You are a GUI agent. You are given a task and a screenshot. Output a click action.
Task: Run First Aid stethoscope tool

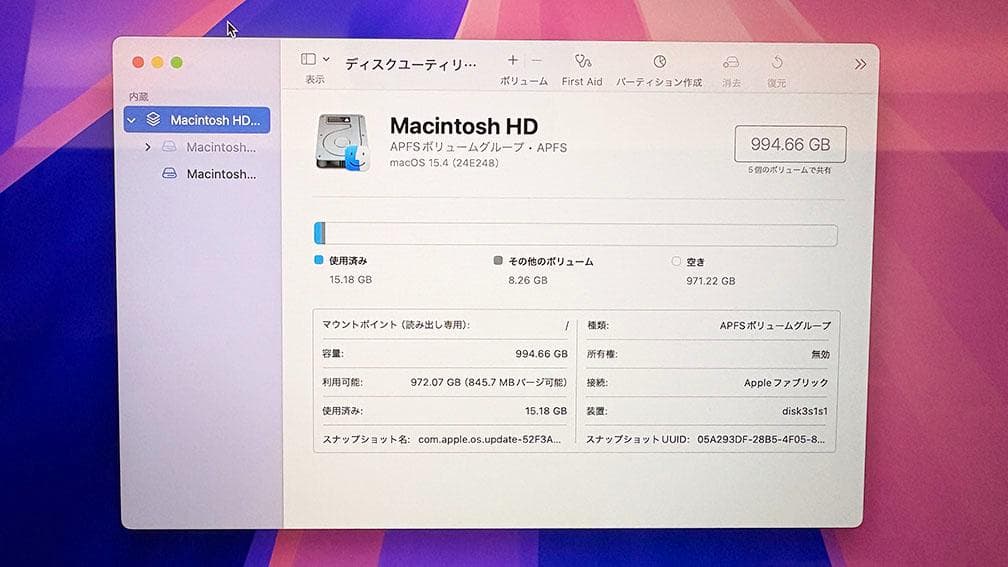click(582, 62)
